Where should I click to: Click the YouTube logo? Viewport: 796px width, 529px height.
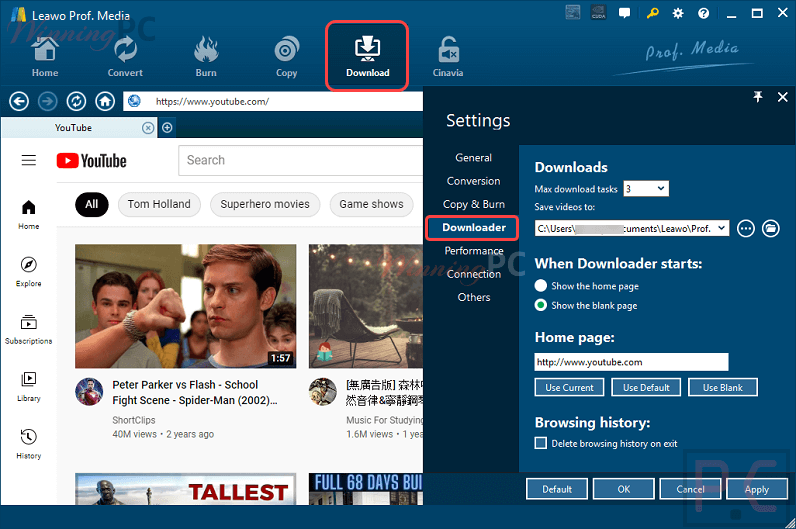(91, 161)
